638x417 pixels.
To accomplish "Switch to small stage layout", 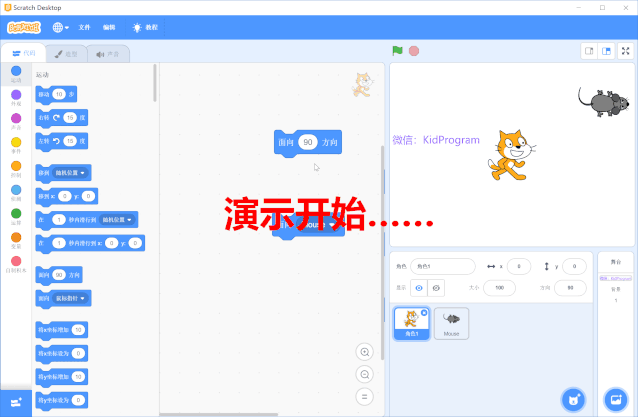I will (590, 51).
